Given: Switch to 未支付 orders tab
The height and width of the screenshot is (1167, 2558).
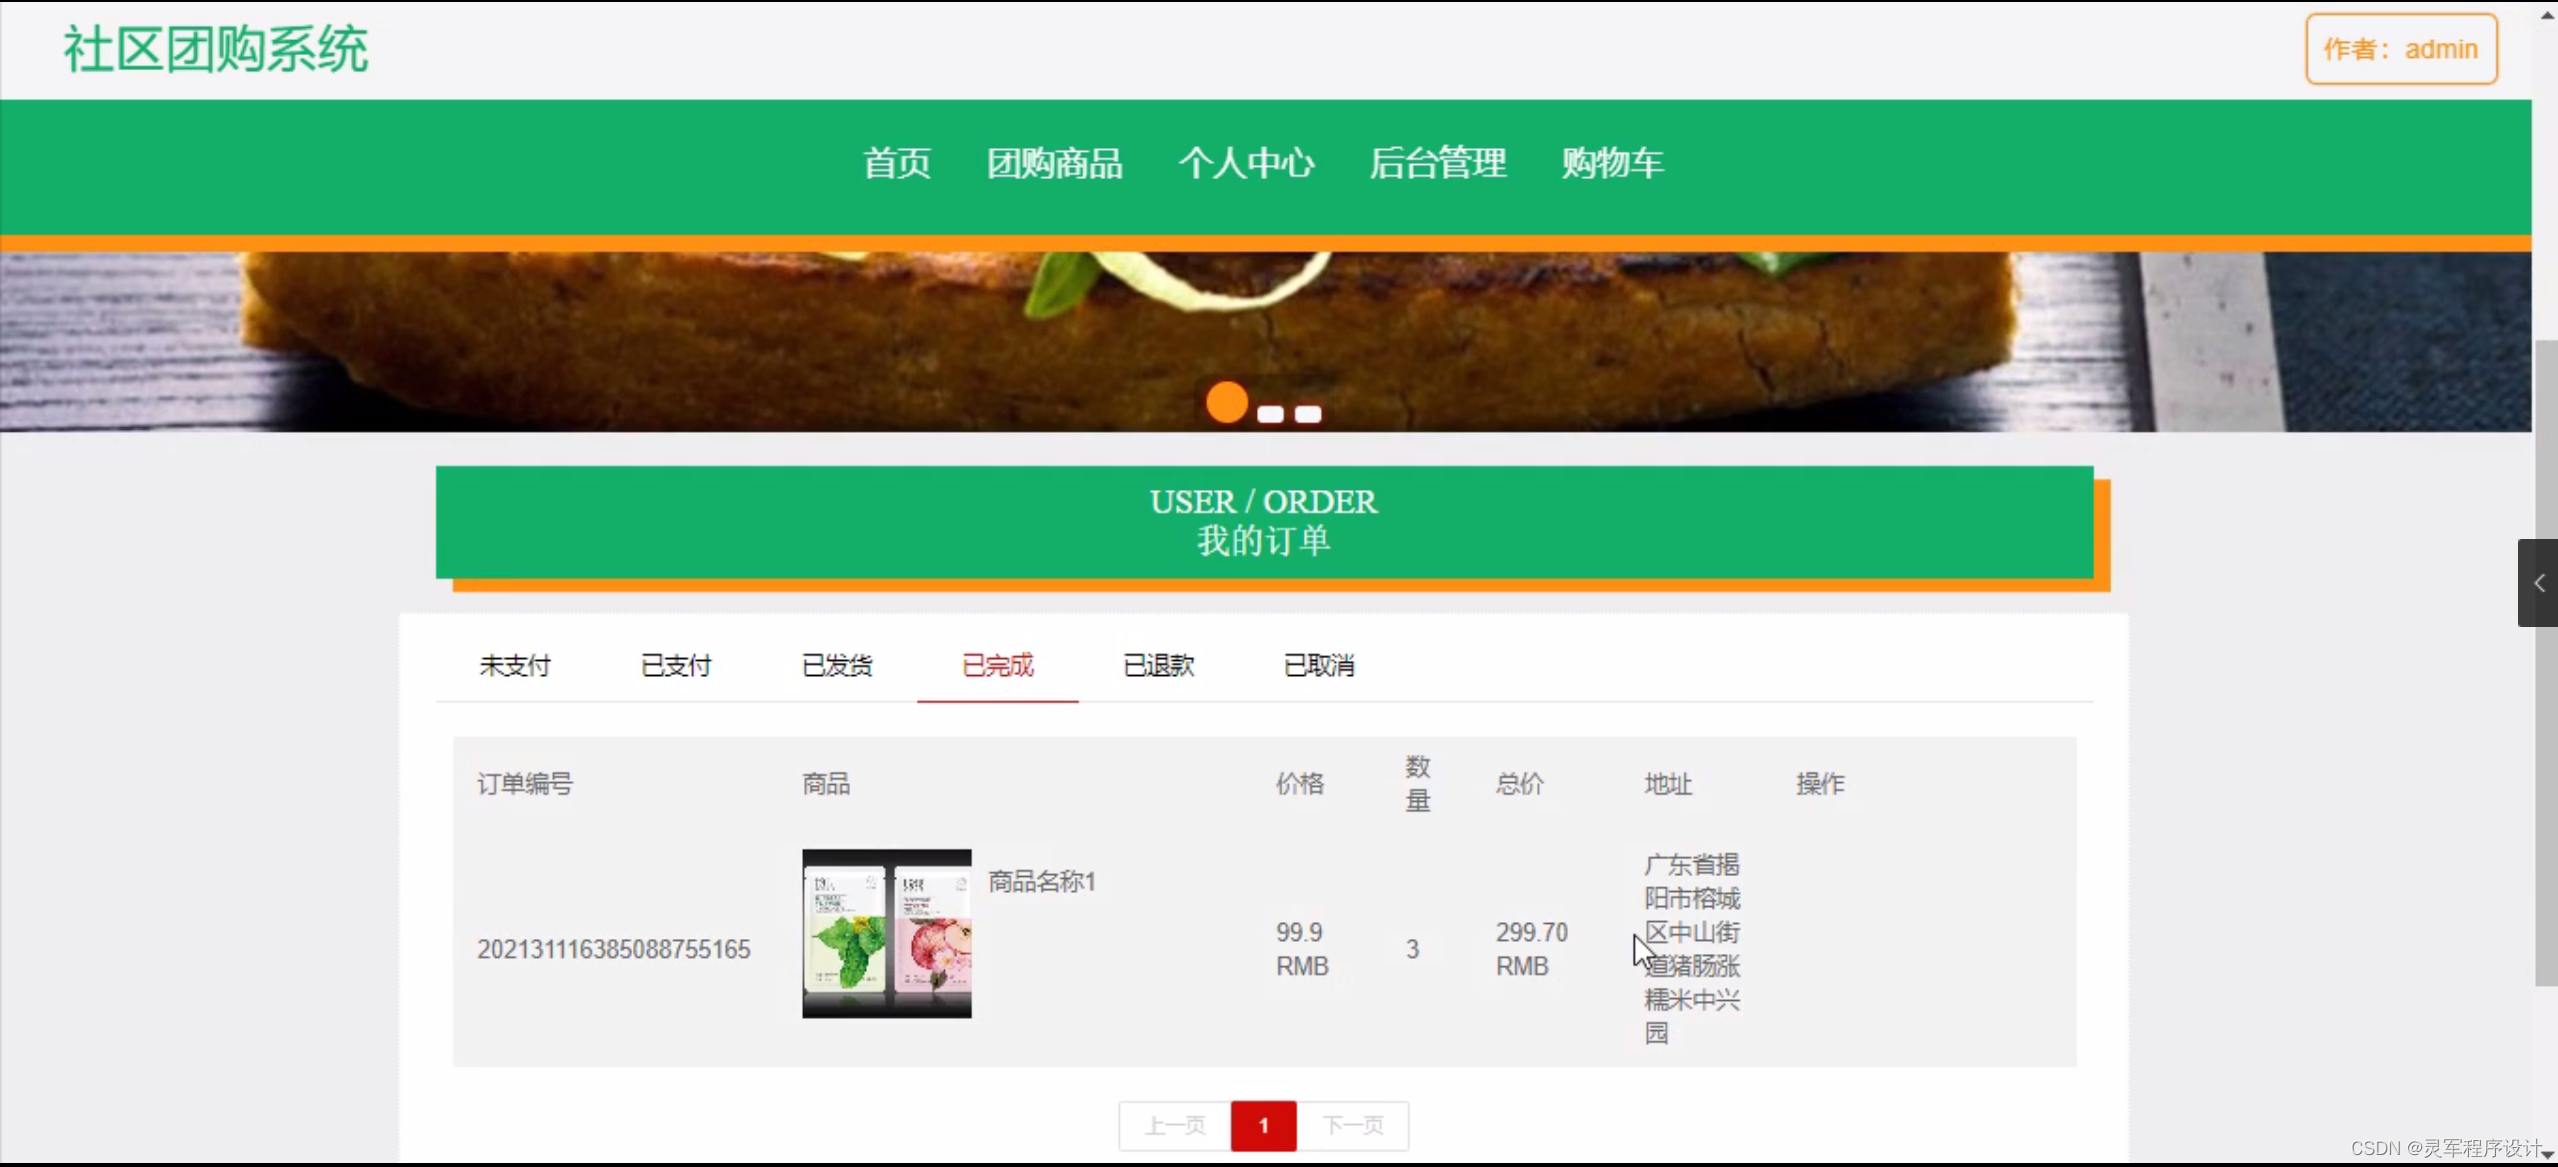Looking at the screenshot, I should [x=515, y=666].
